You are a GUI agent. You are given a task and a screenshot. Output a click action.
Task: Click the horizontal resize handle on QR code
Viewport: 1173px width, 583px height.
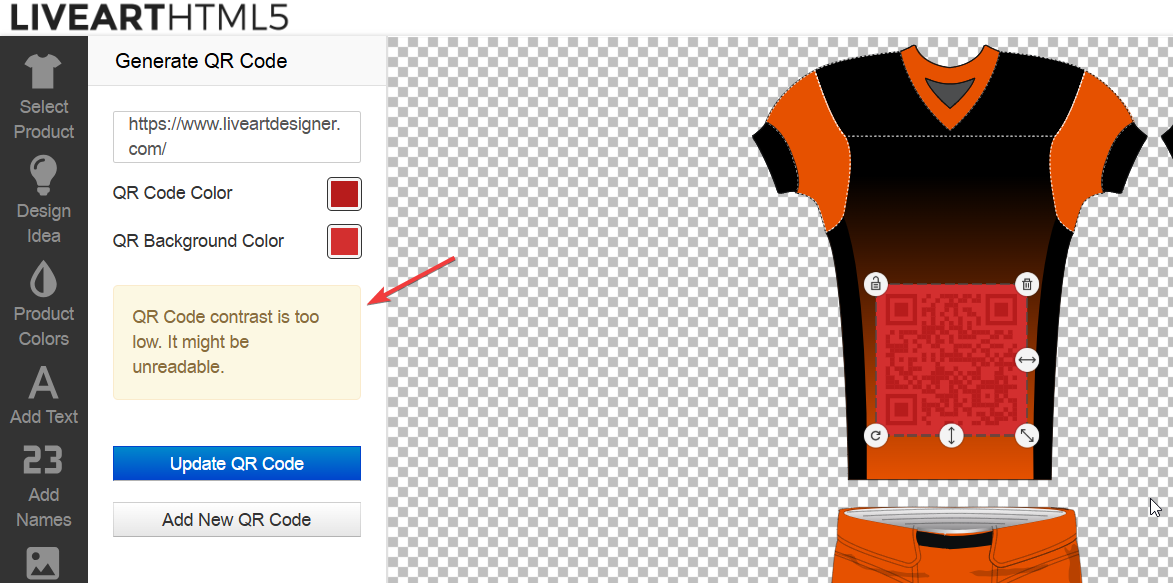1027,360
